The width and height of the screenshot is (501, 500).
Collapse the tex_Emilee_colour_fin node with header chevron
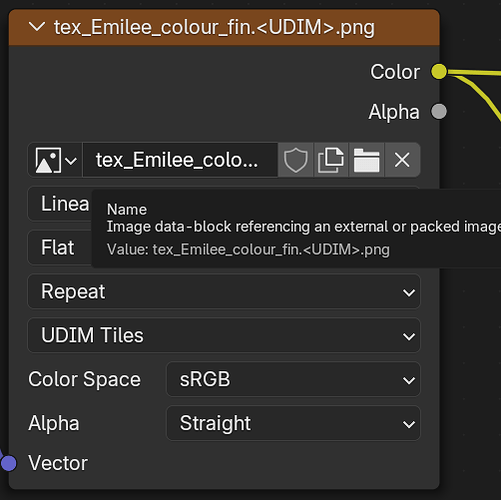coord(37,27)
